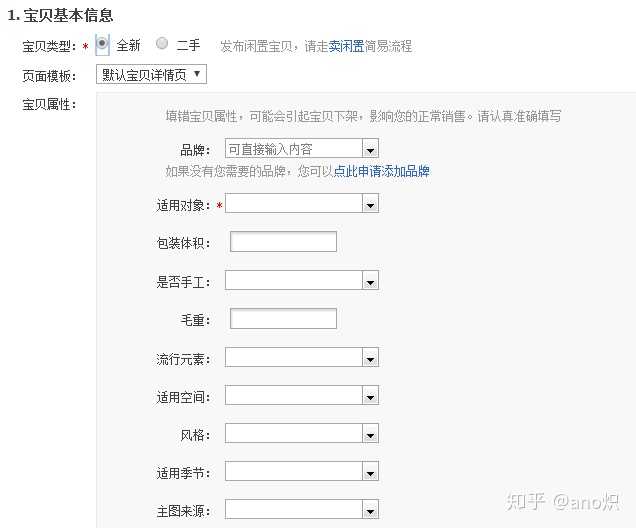Click 点此申请添加品牌 link
Screen dimensions: 636x528
381,171
